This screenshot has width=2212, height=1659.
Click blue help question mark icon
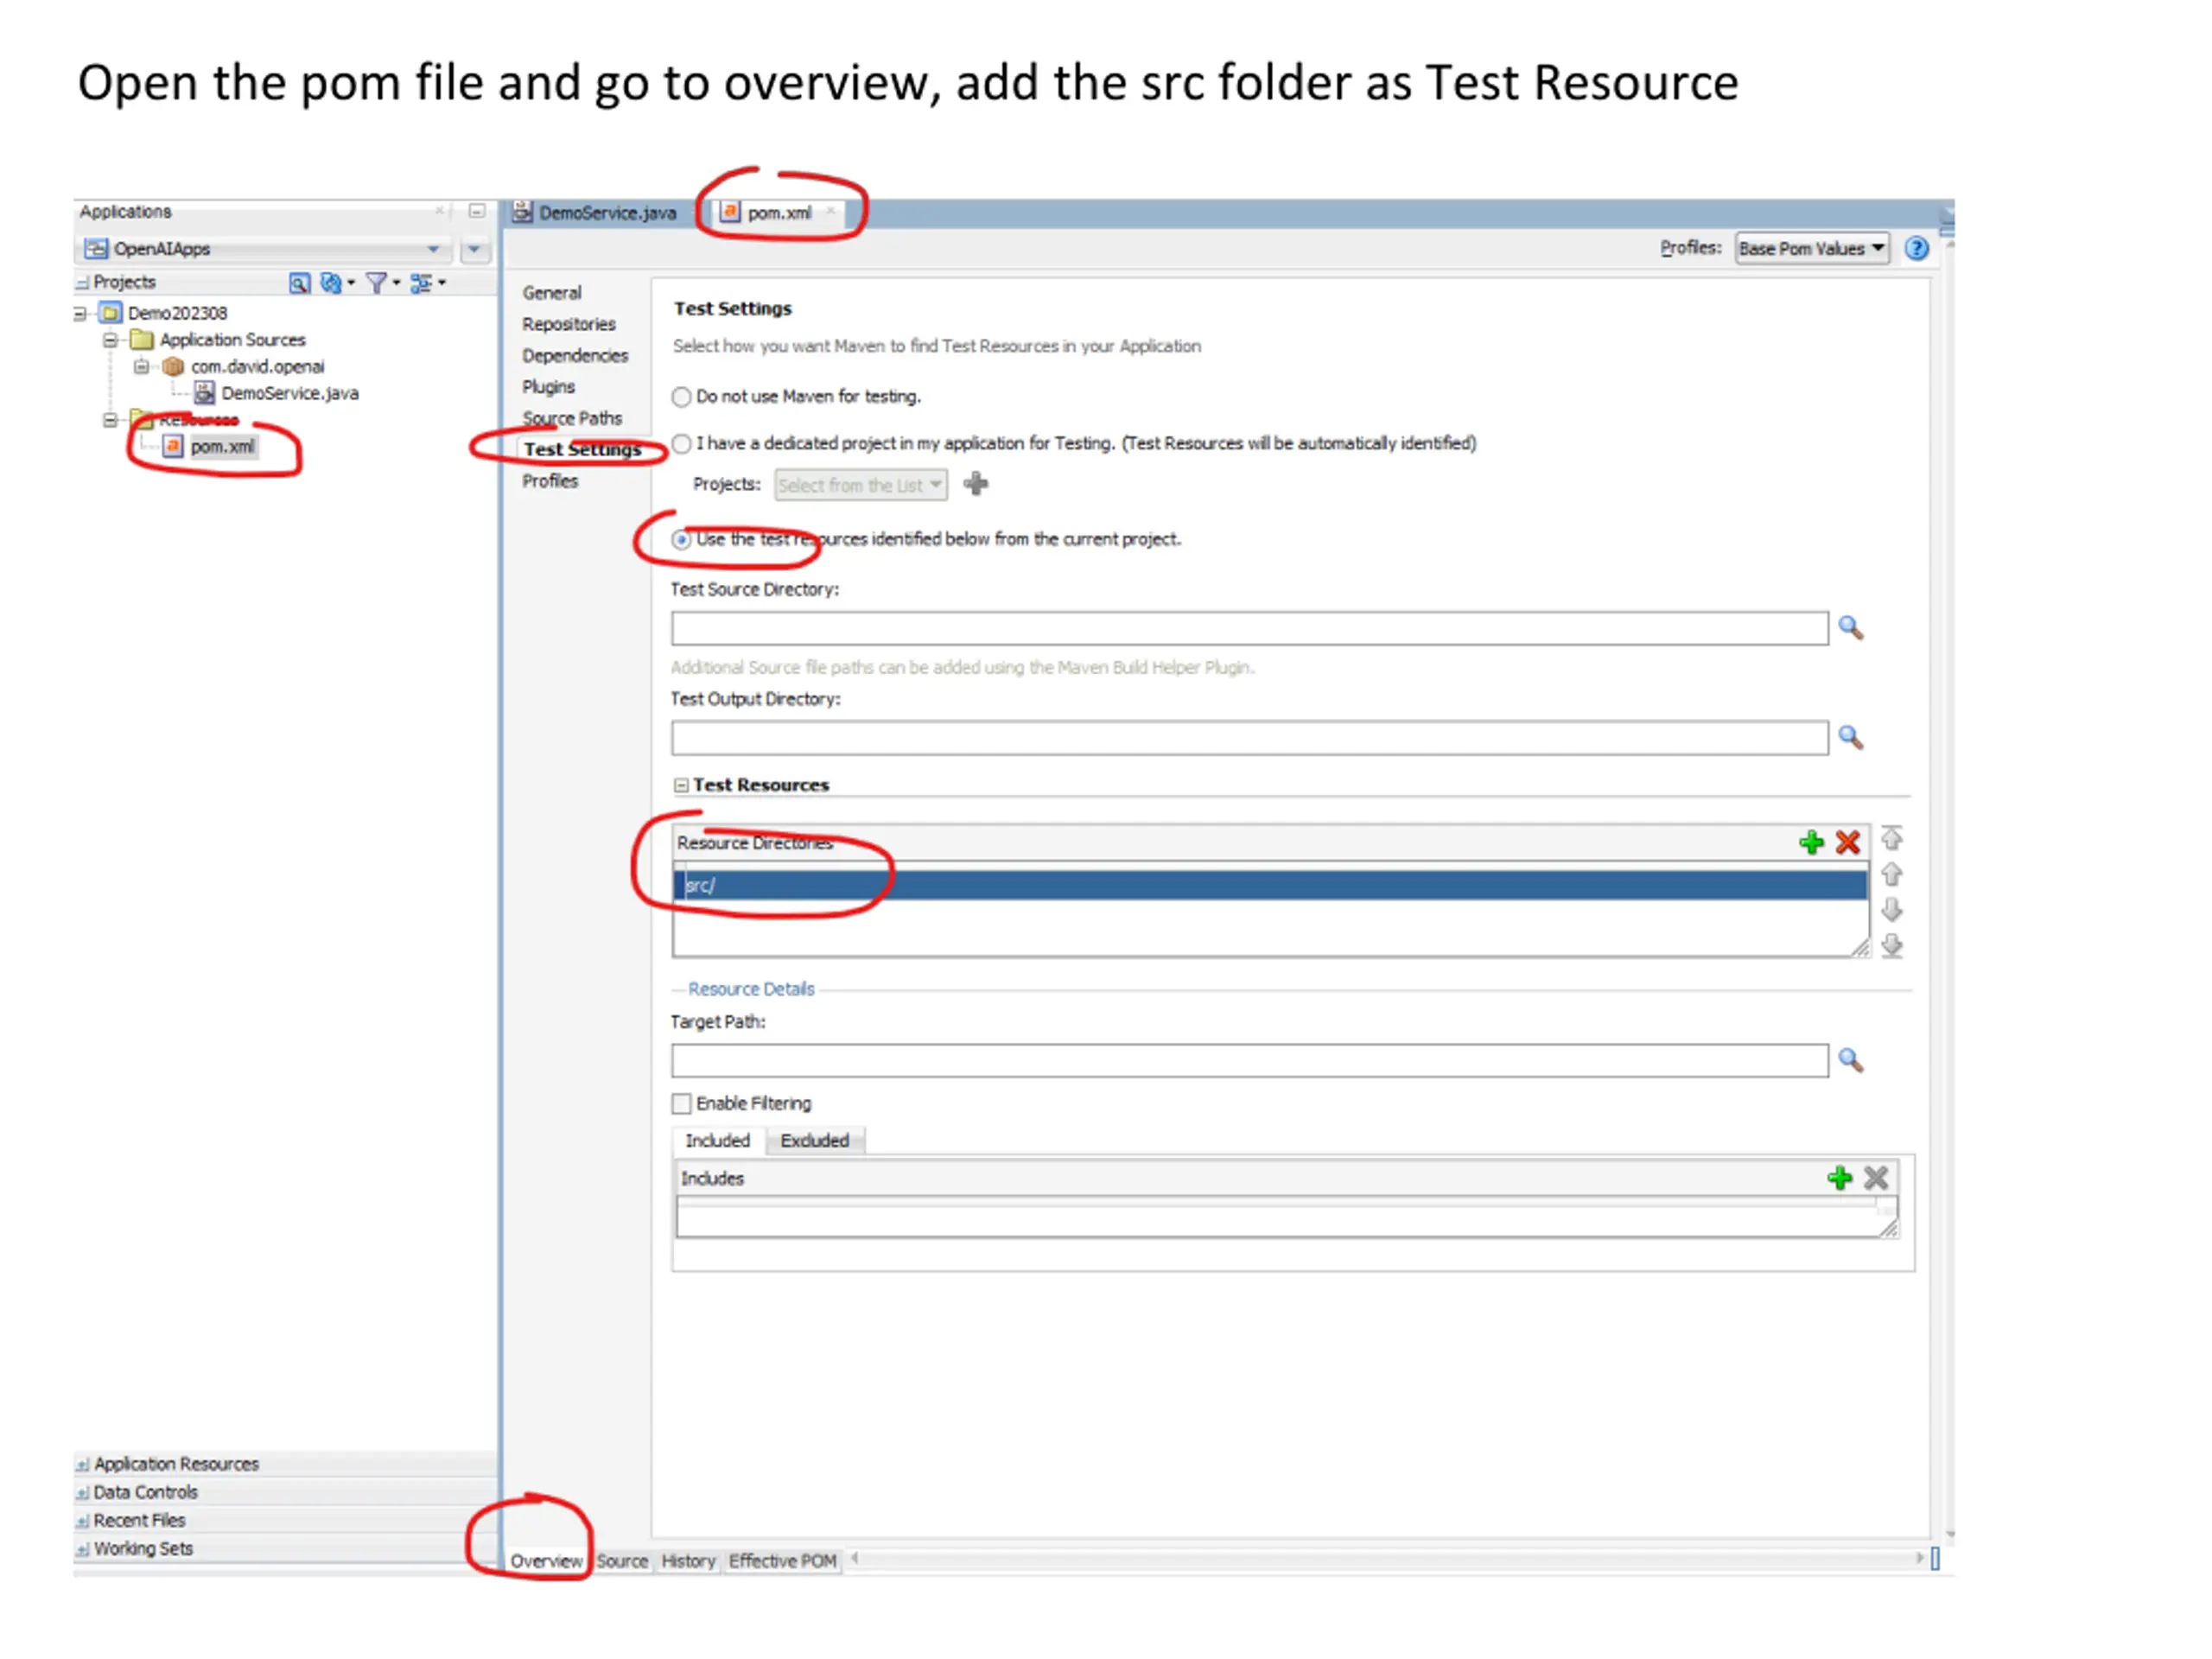click(x=1916, y=248)
